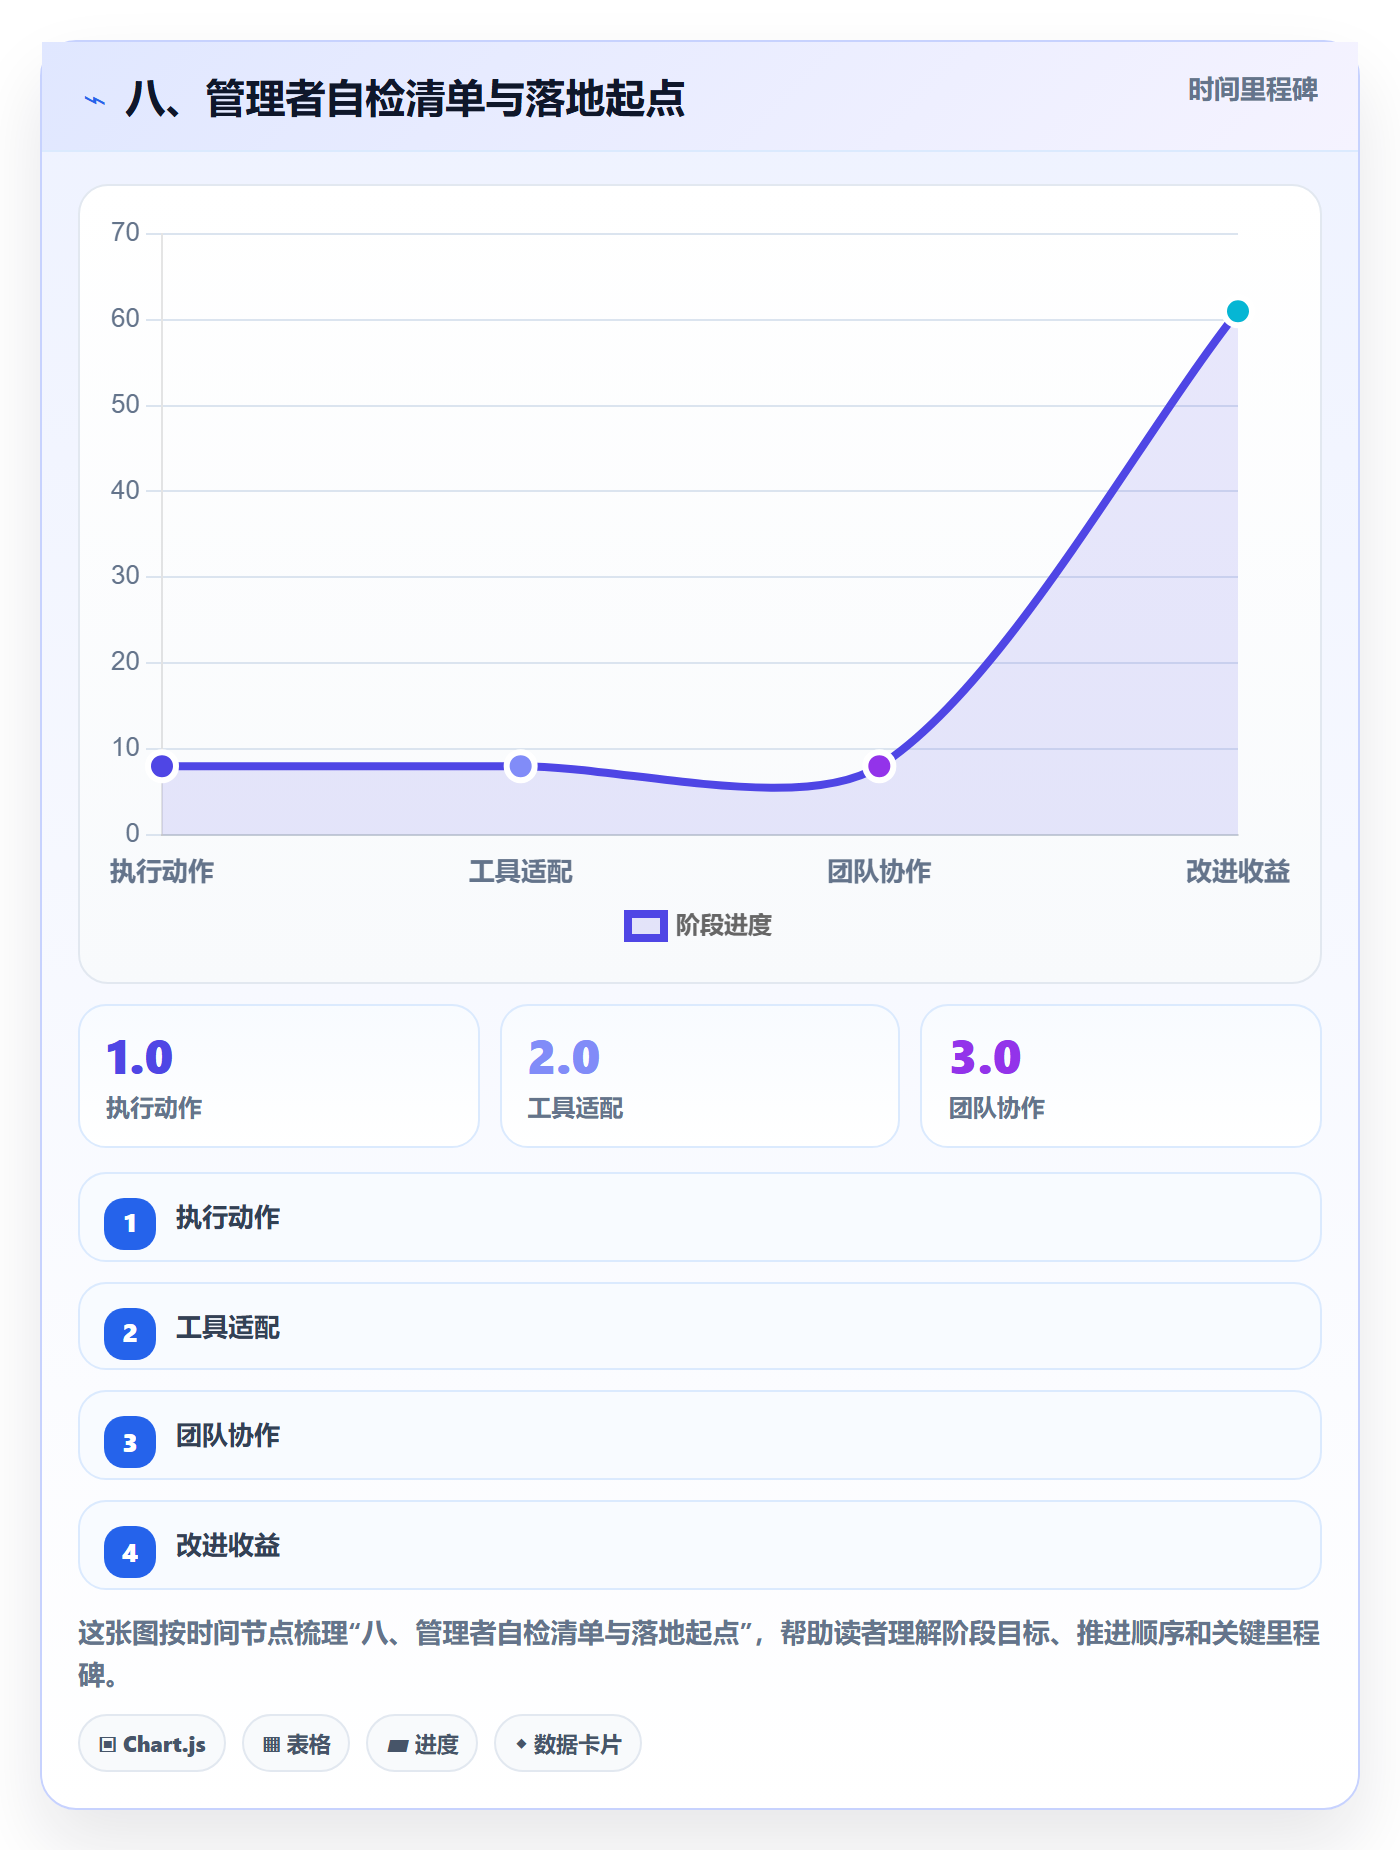Select the 团队协作 row numbered 3
This screenshot has width=1400, height=1850.
click(700, 1435)
